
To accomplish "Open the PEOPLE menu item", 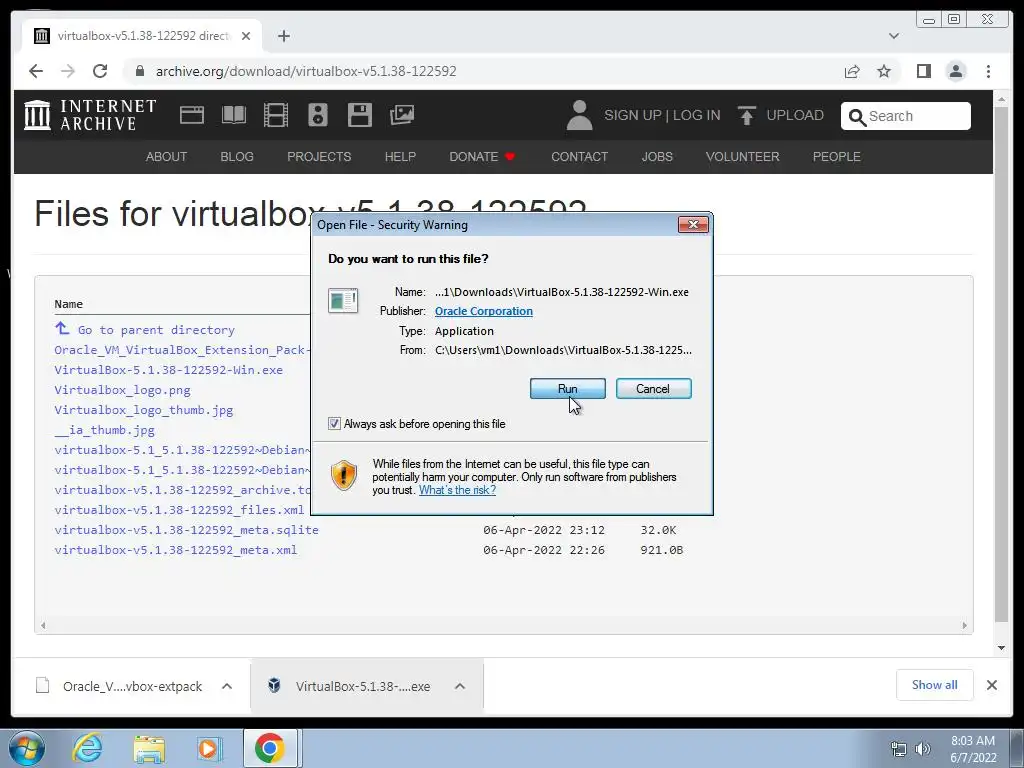I will 837,157.
